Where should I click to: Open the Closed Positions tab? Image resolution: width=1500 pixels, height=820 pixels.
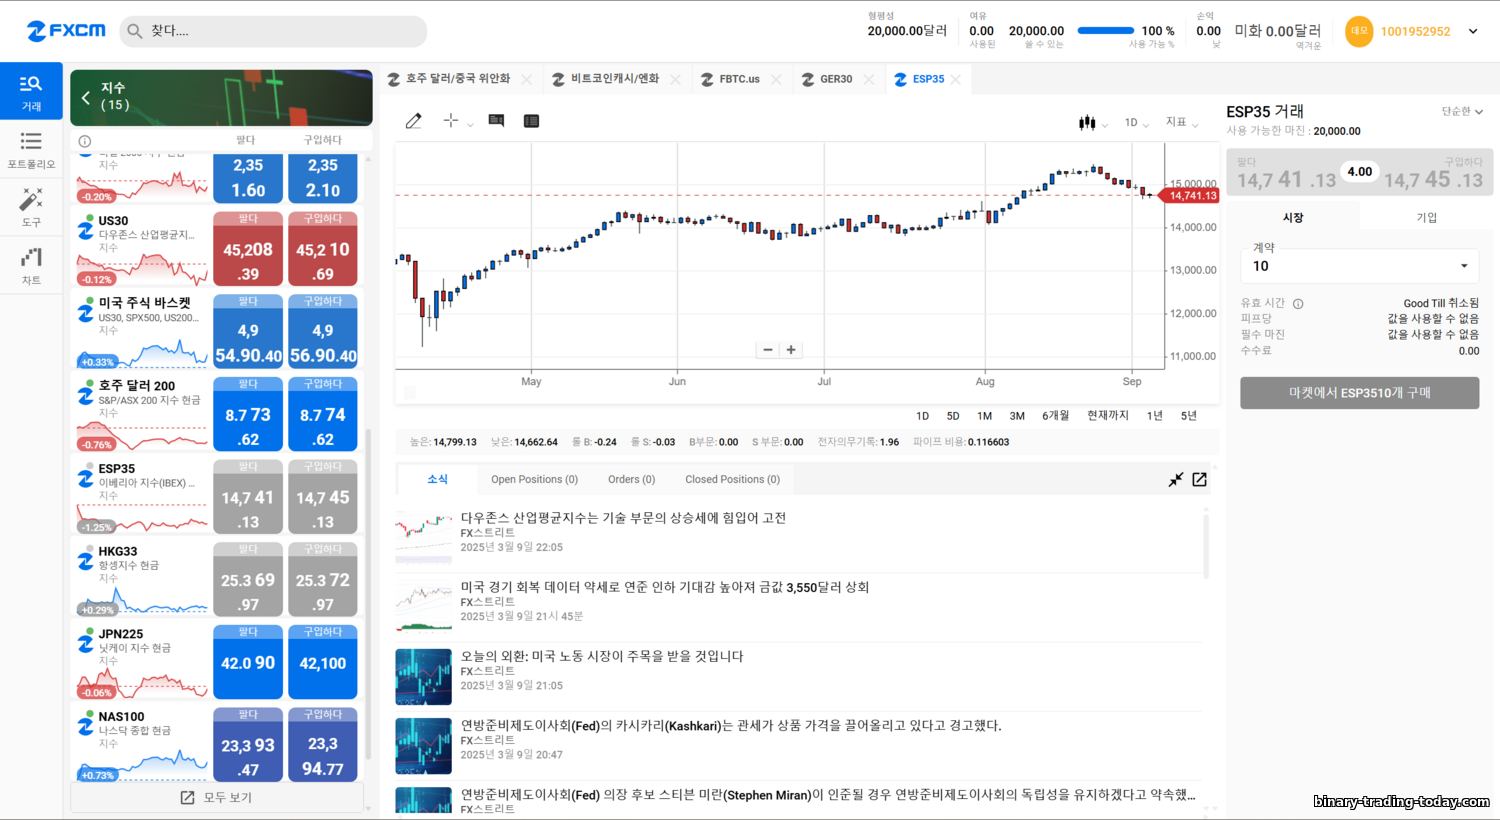pos(732,480)
